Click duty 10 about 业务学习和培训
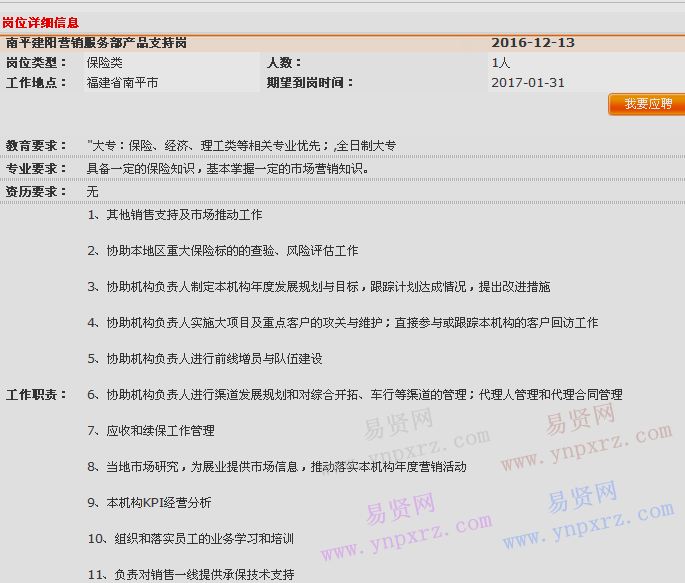 coord(191,539)
